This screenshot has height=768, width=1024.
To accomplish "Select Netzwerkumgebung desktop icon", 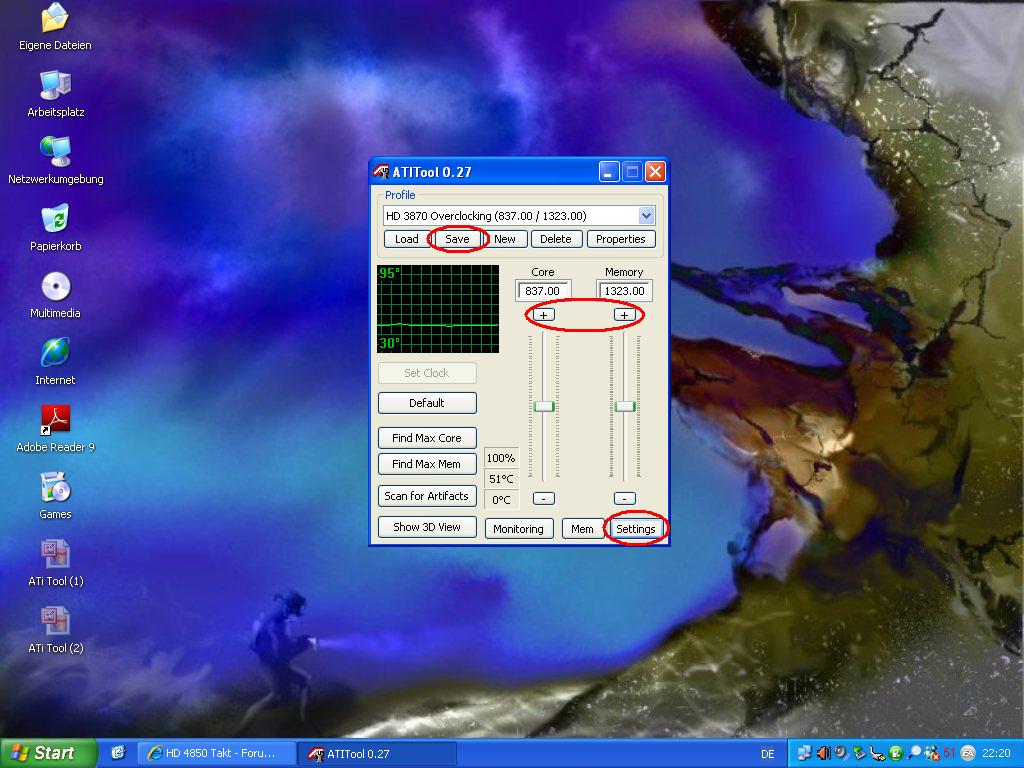I will pyautogui.click(x=56, y=161).
